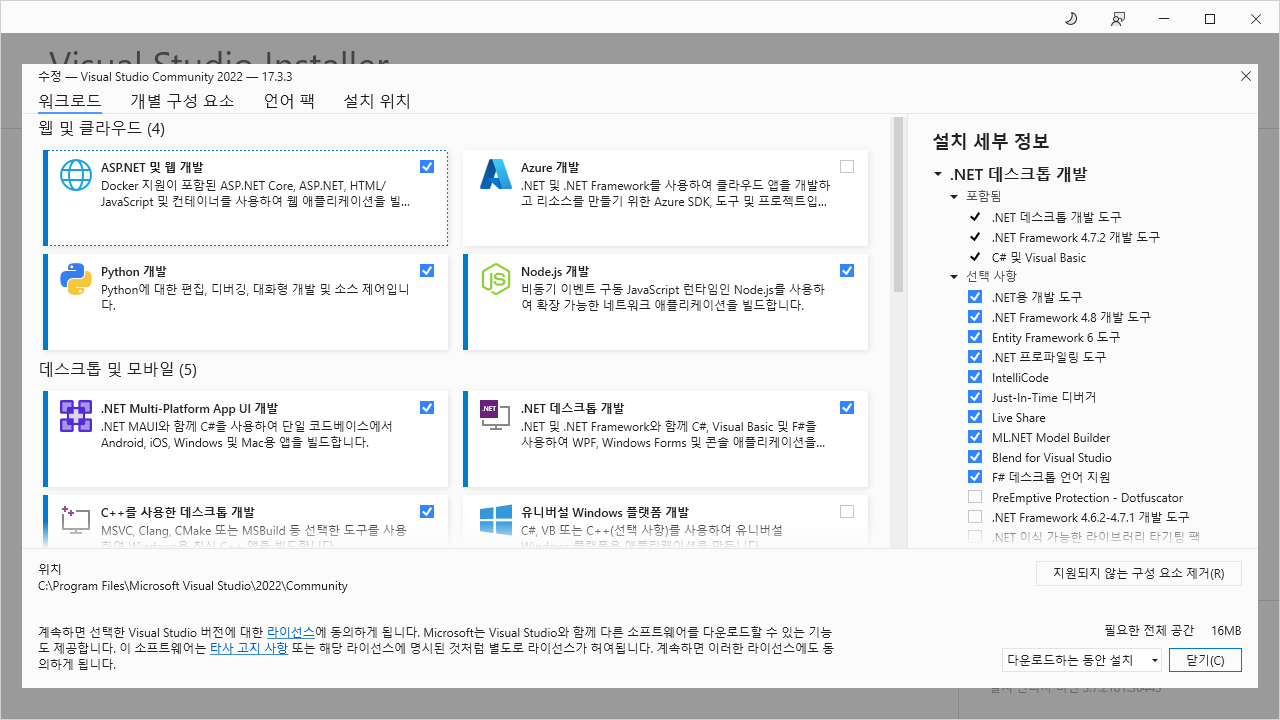Click the Node.js hexagon icon
The width and height of the screenshot is (1280, 720).
click(496, 279)
